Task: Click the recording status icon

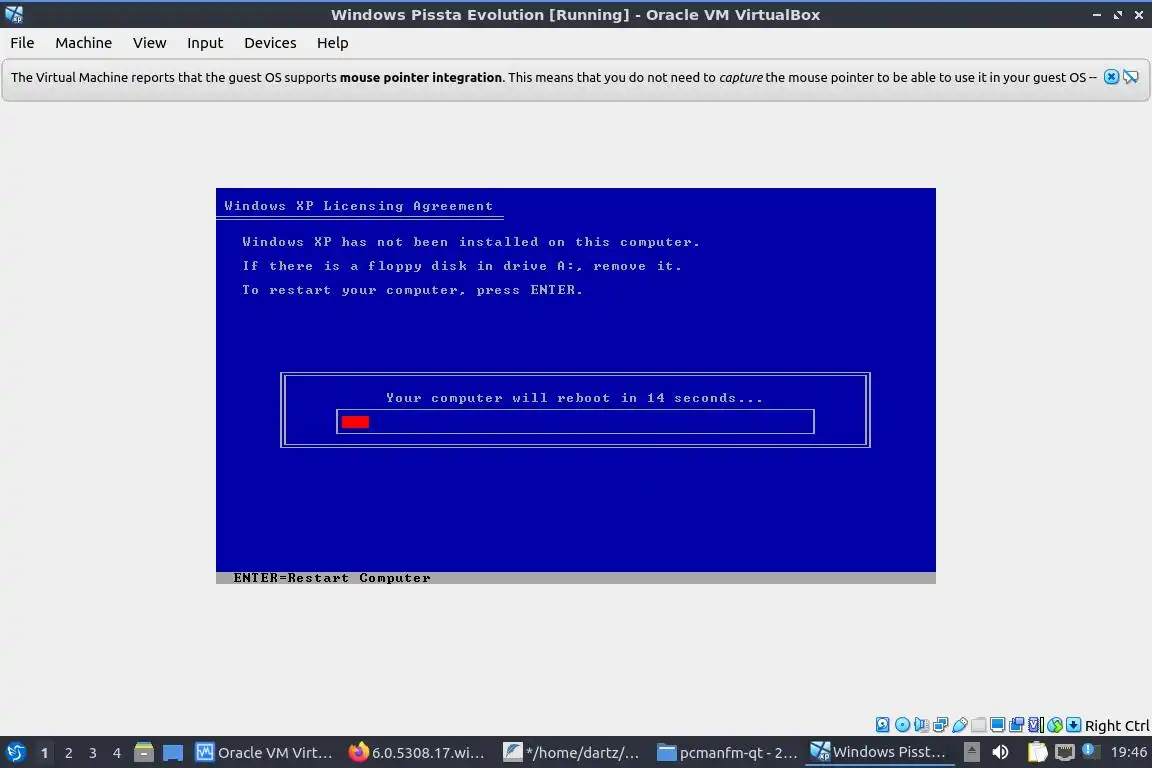Action: tap(1017, 725)
